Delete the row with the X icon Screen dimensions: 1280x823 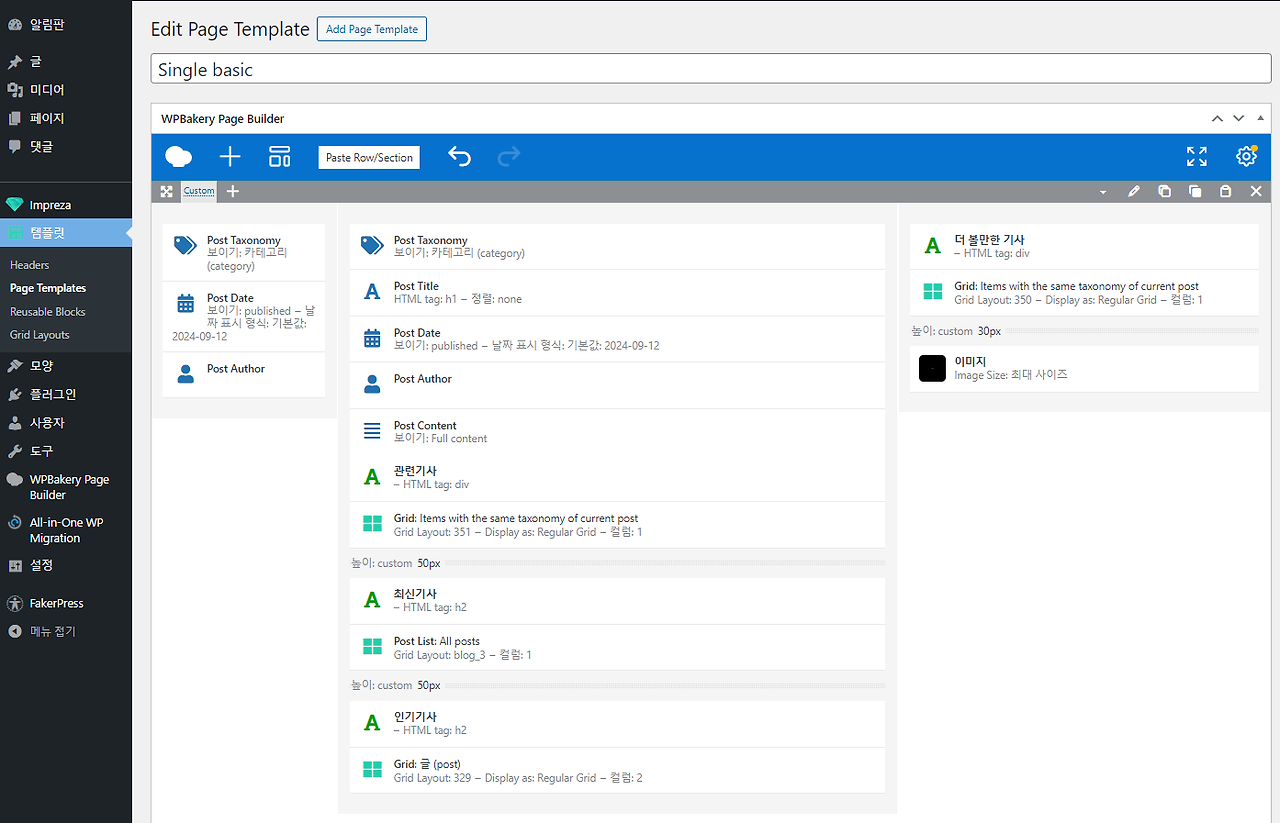coord(1256,191)
